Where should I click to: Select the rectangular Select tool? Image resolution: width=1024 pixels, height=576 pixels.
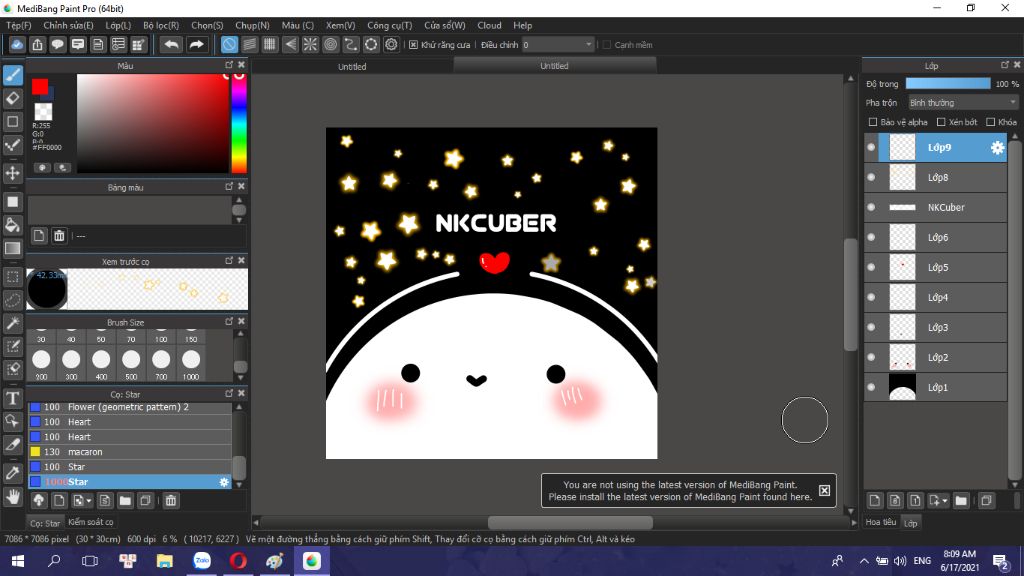12,277
